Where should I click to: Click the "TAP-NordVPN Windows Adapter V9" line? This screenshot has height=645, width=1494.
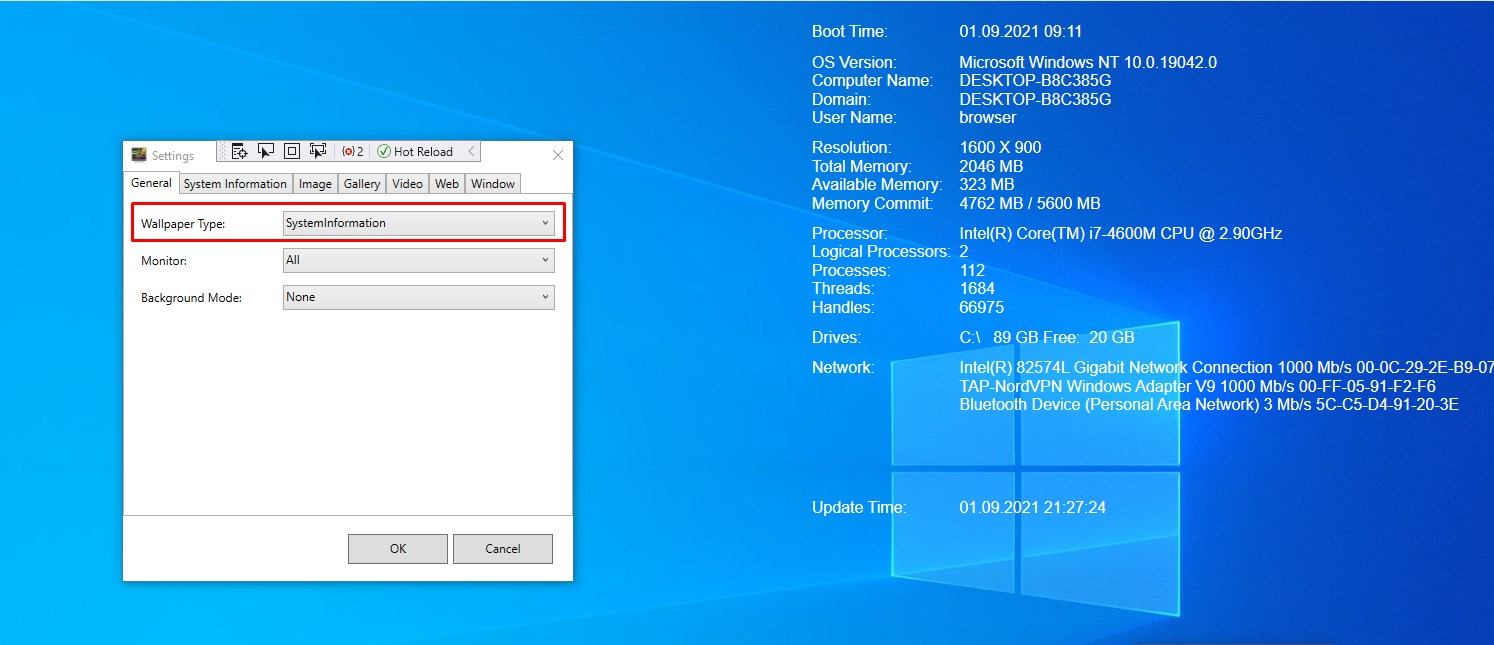pos(1197,386)
